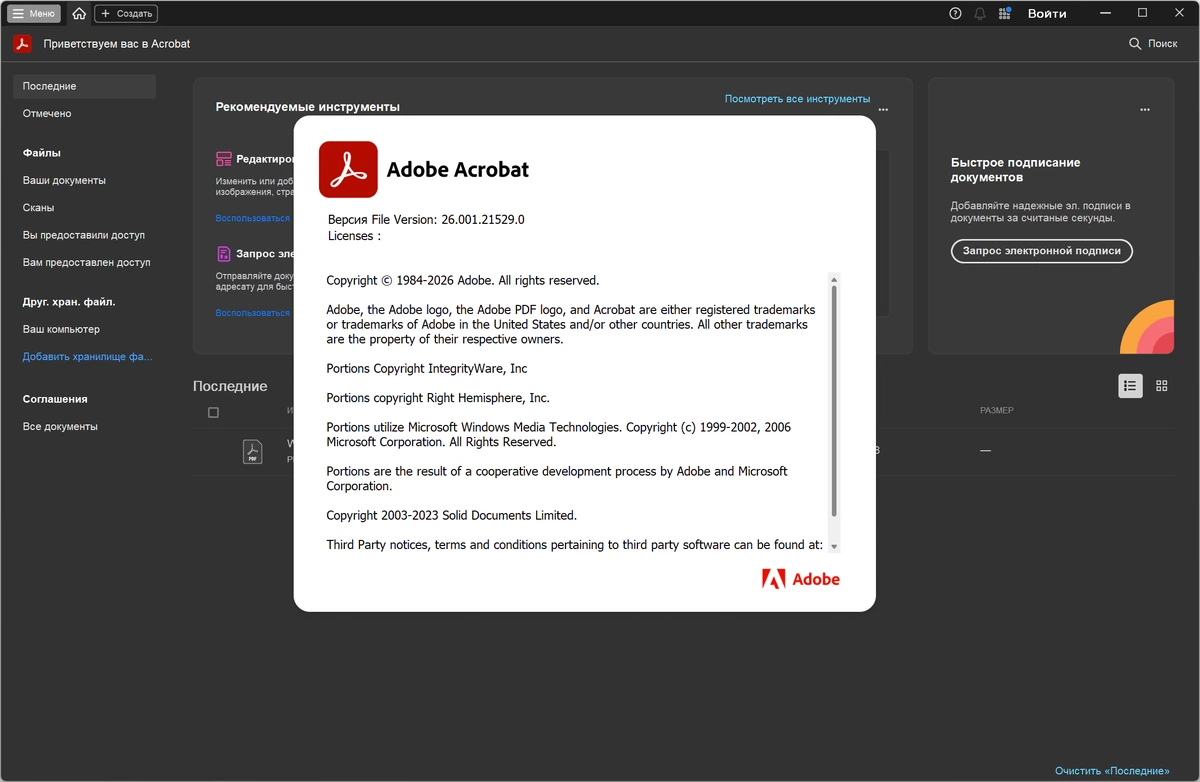Open Вам предоставлен доступ item
The image size is (1200, 782).
(x=85, y=262)
